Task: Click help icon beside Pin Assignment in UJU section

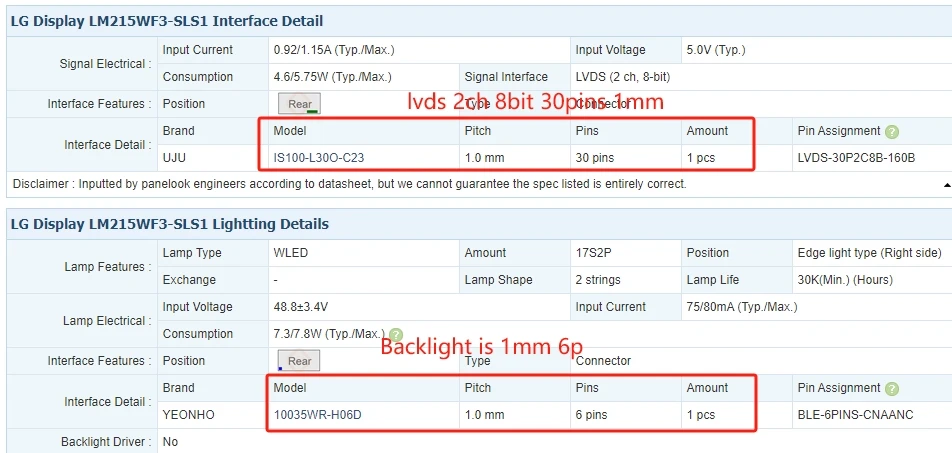Action: pyautogui.click(x=891, y=132)
